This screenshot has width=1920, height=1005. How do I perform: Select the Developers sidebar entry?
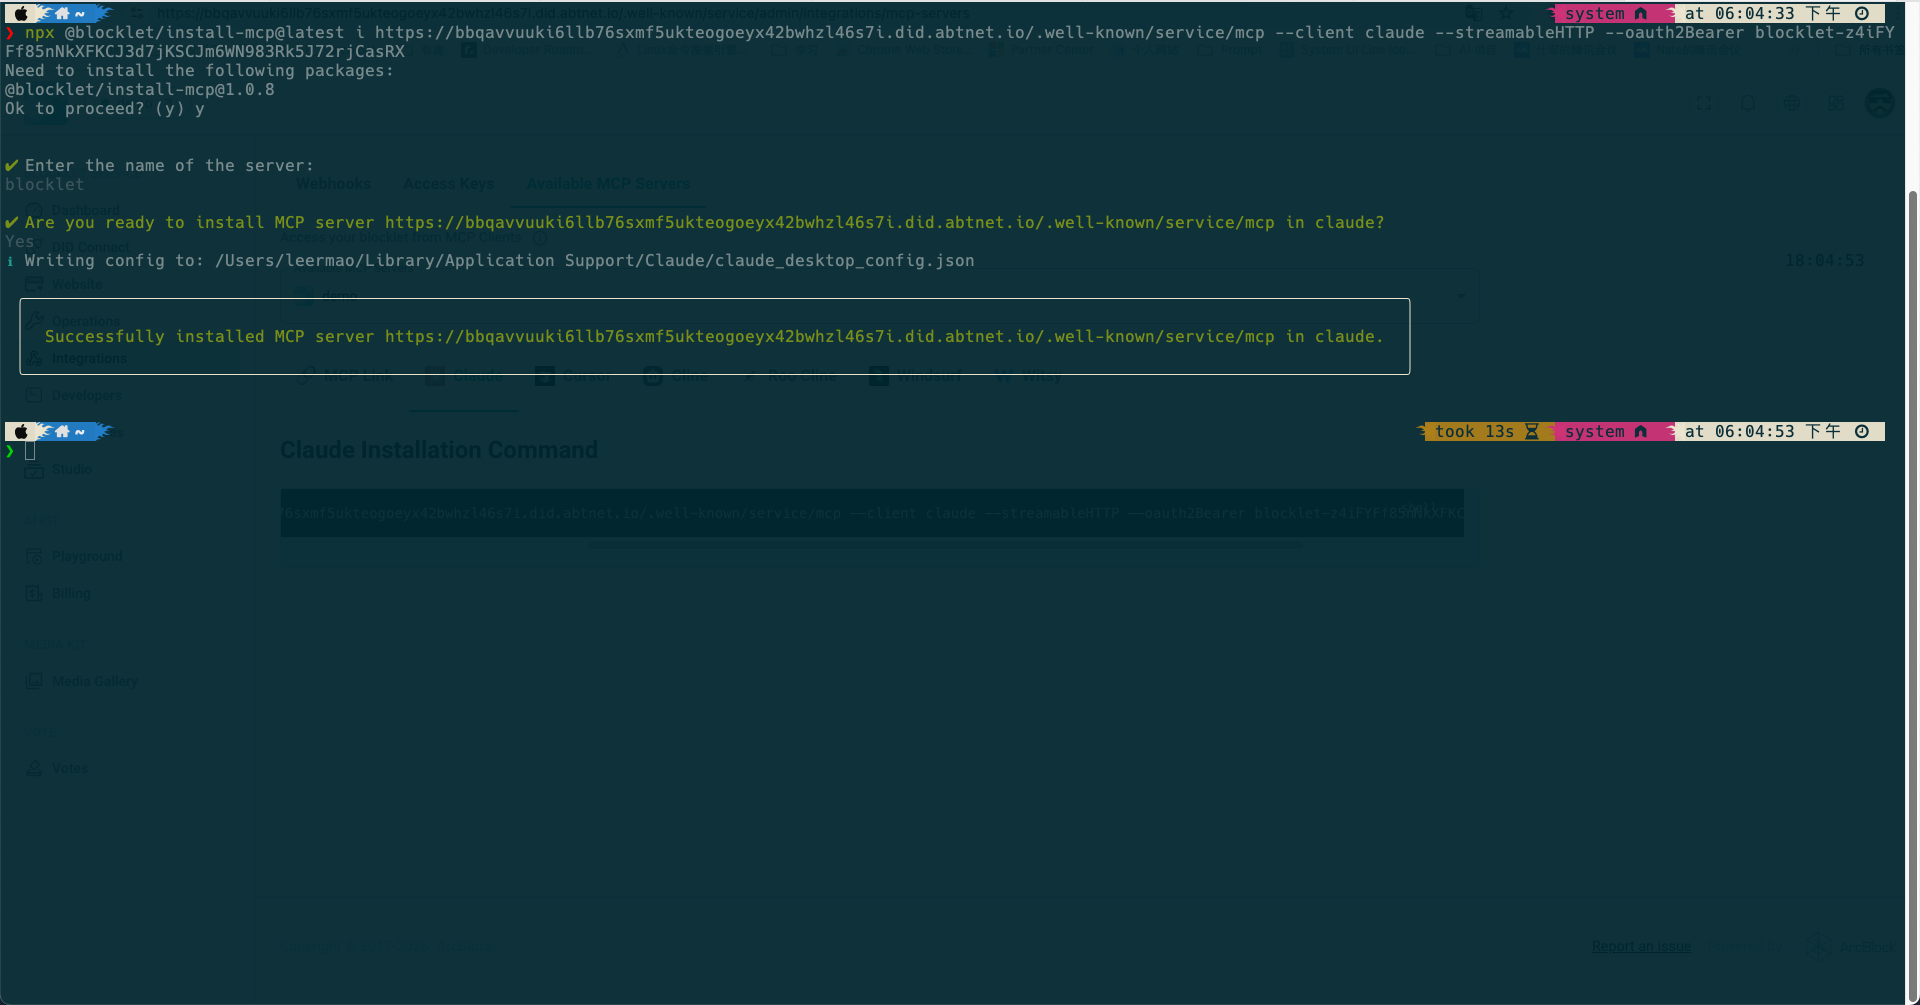coord(86,395)
